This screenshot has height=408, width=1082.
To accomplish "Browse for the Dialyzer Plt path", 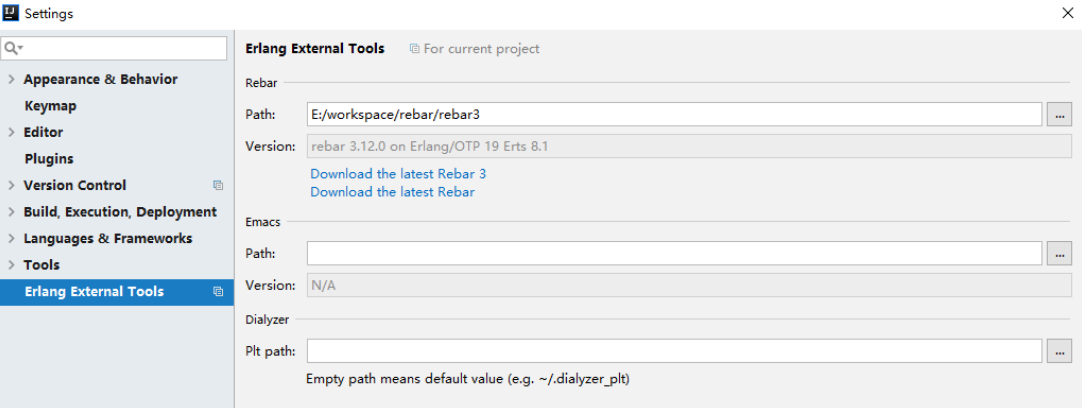I will click(1059, 351).
